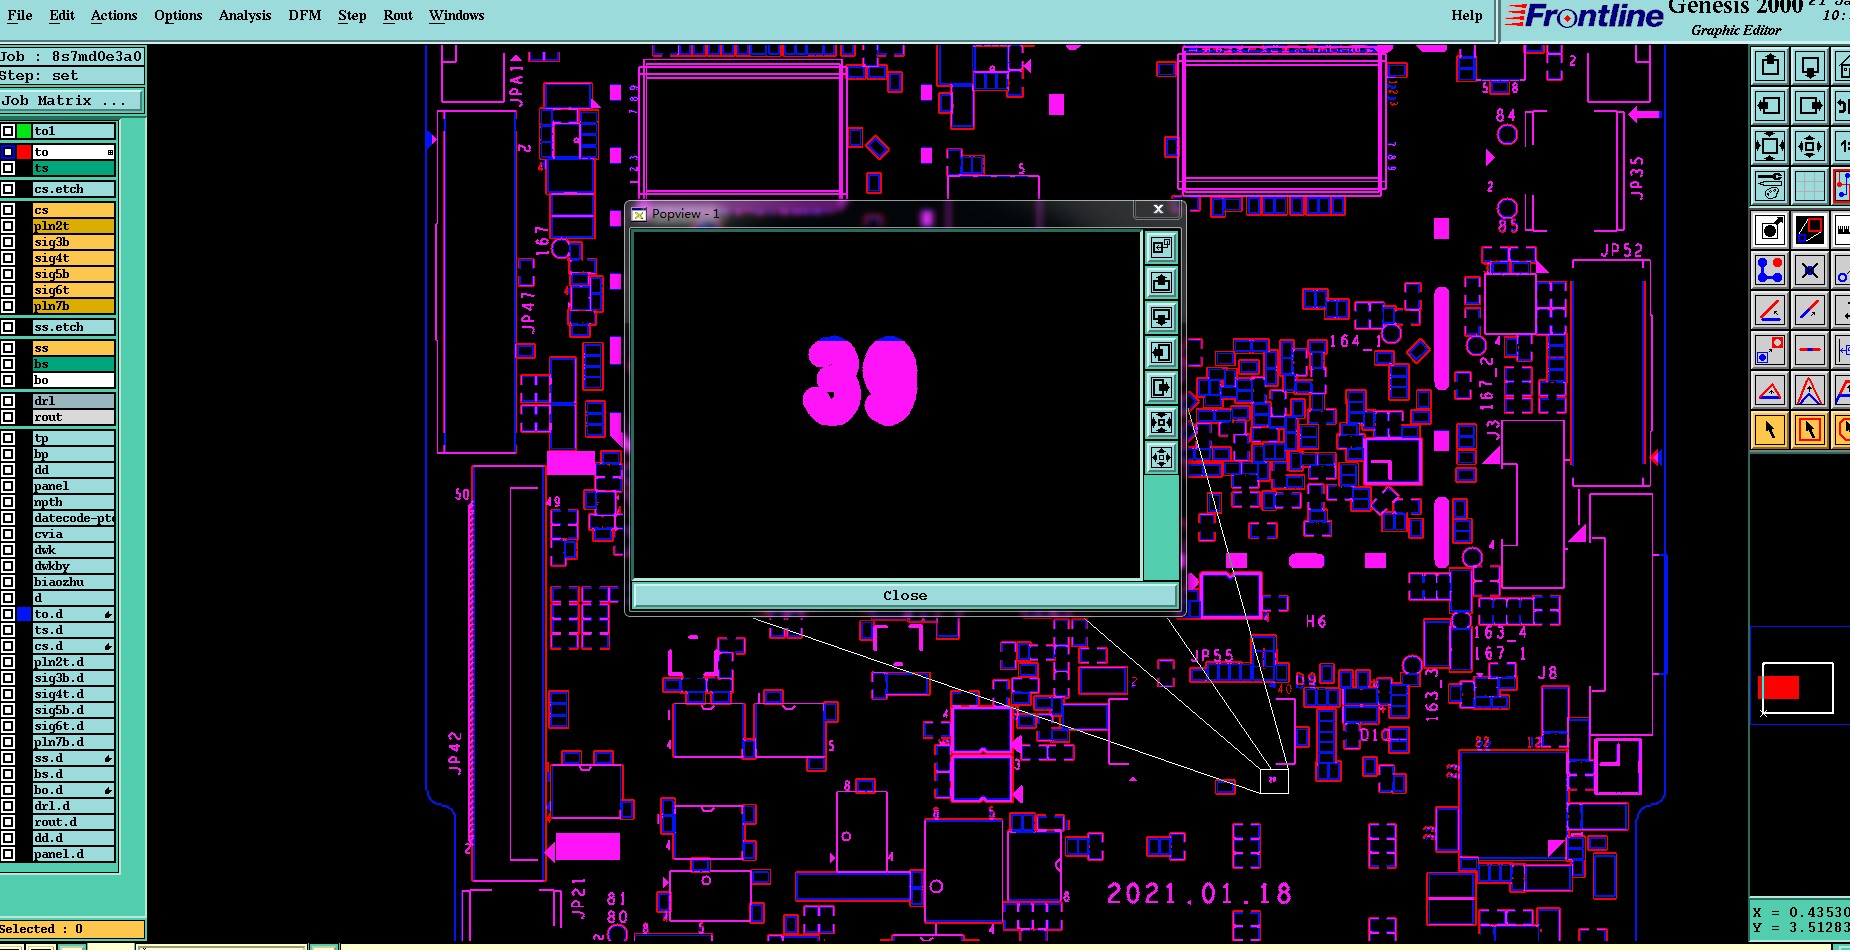1850x950 pixels.
Task: Select the plain arrow pointer tool
Action: (x=1770, y=430)
